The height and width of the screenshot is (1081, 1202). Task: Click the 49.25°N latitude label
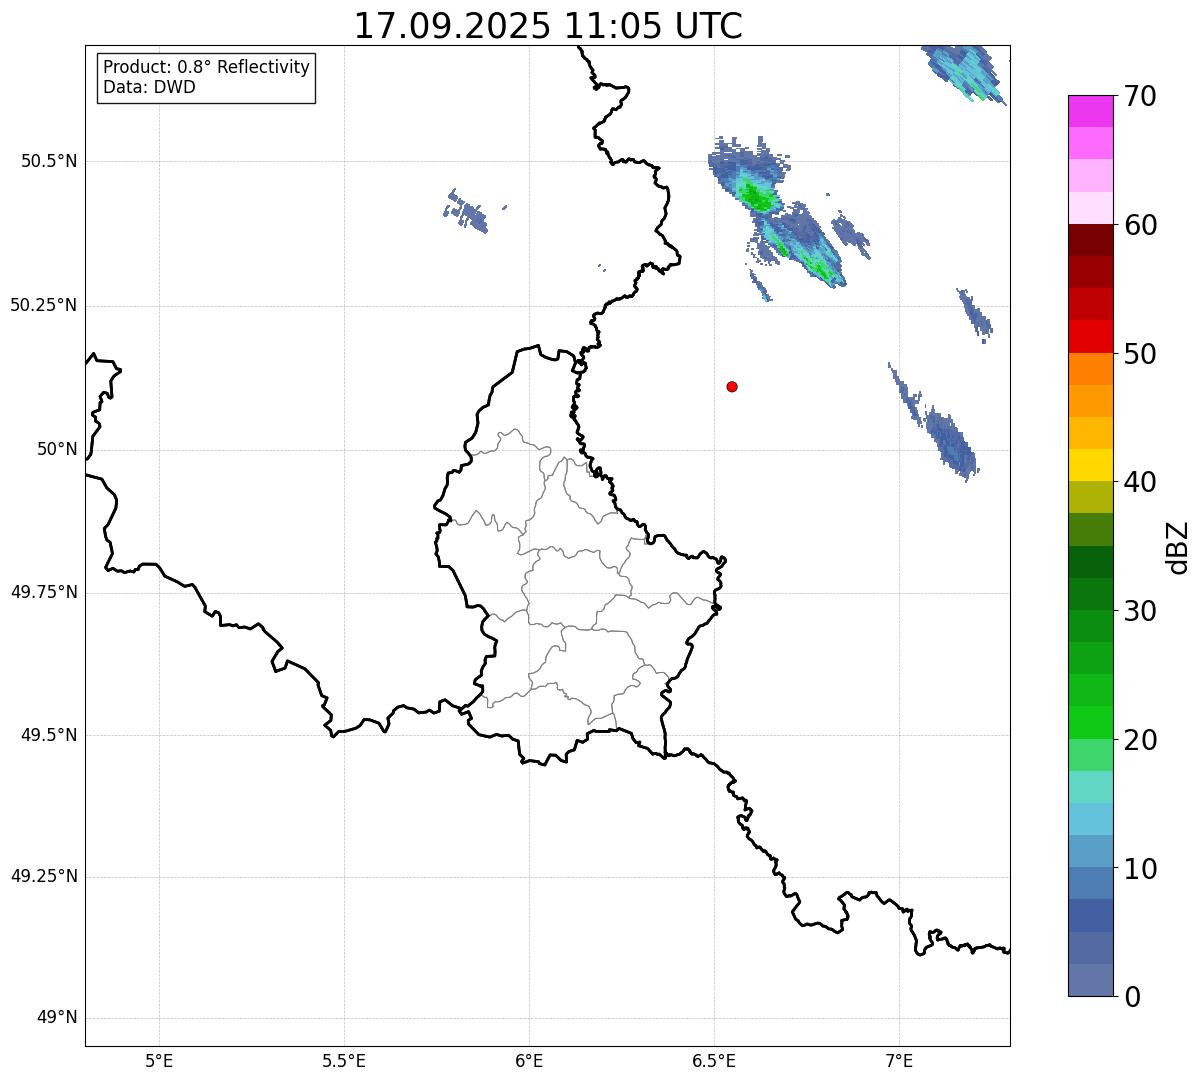(43, 876)
